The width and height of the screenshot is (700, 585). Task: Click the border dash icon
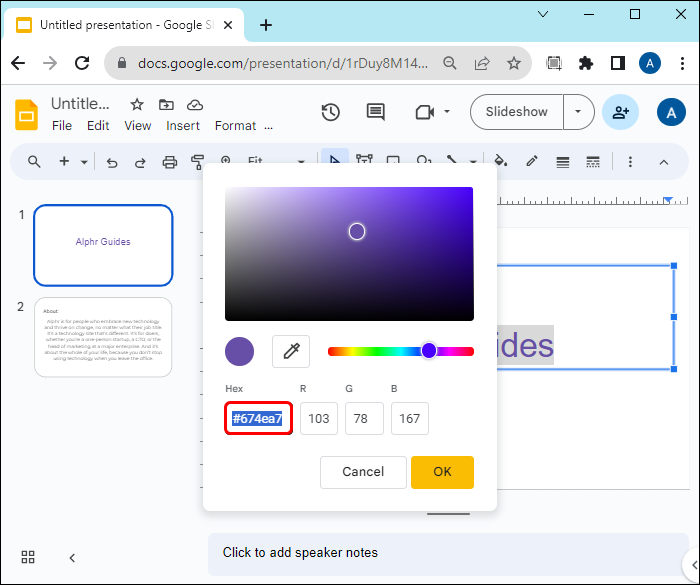coord(593,162)
